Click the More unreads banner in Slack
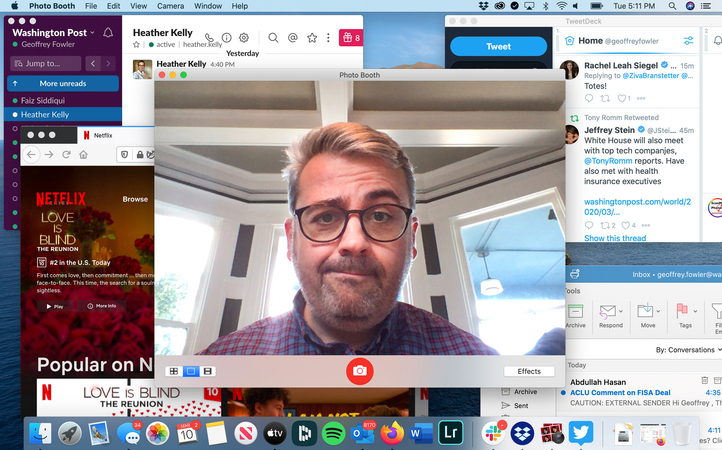 point(62,83)
